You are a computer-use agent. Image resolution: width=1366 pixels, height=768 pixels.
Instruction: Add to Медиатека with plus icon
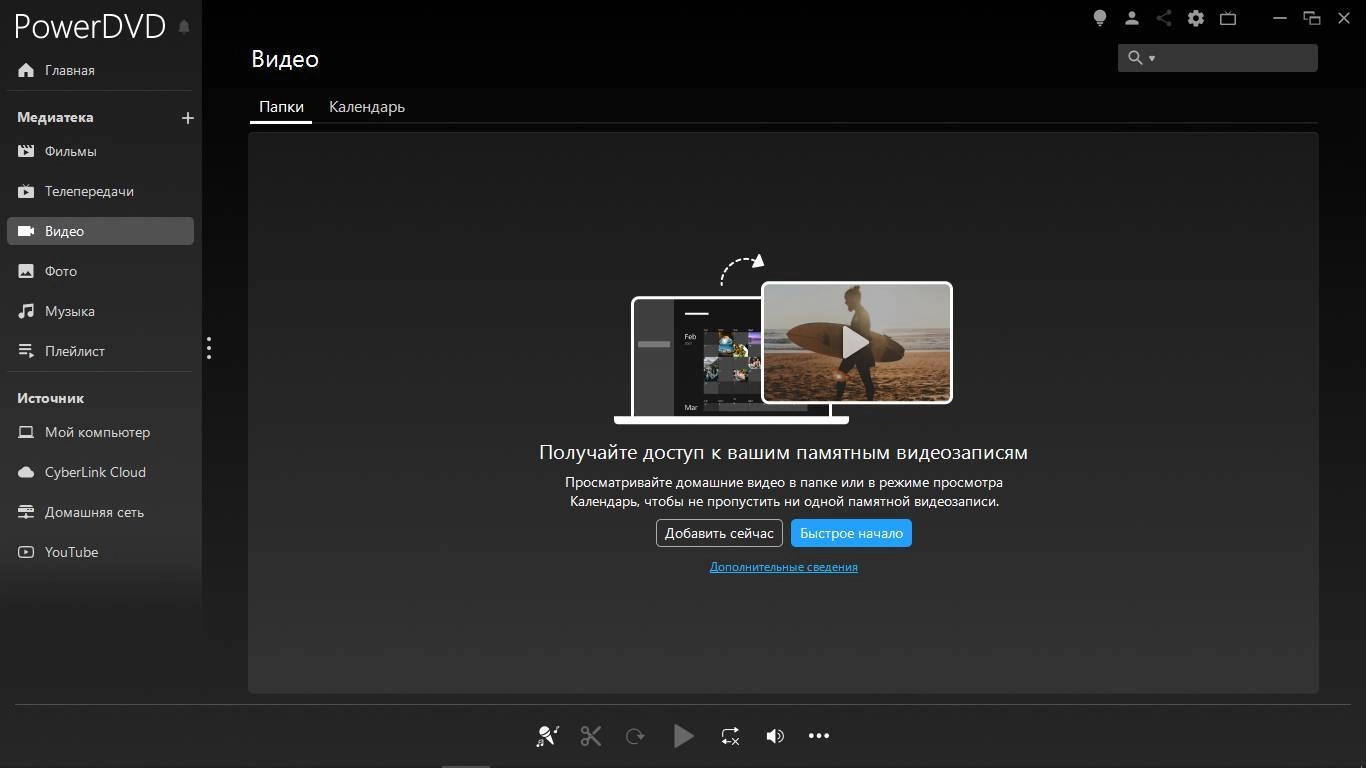click(x=187, y=118)
